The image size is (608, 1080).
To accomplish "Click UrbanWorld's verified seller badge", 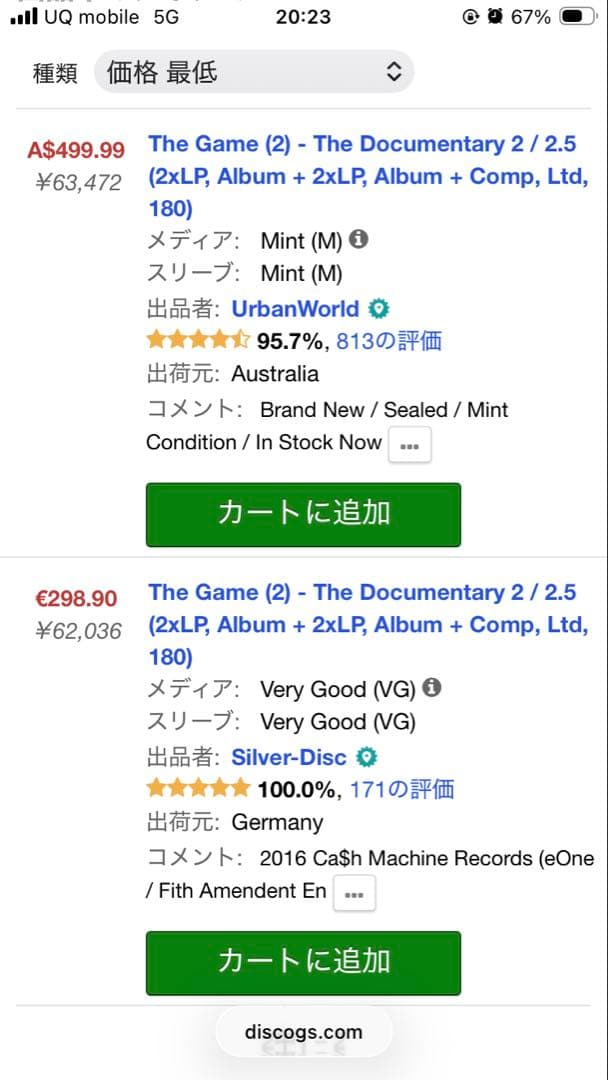I will click(378, 308).
